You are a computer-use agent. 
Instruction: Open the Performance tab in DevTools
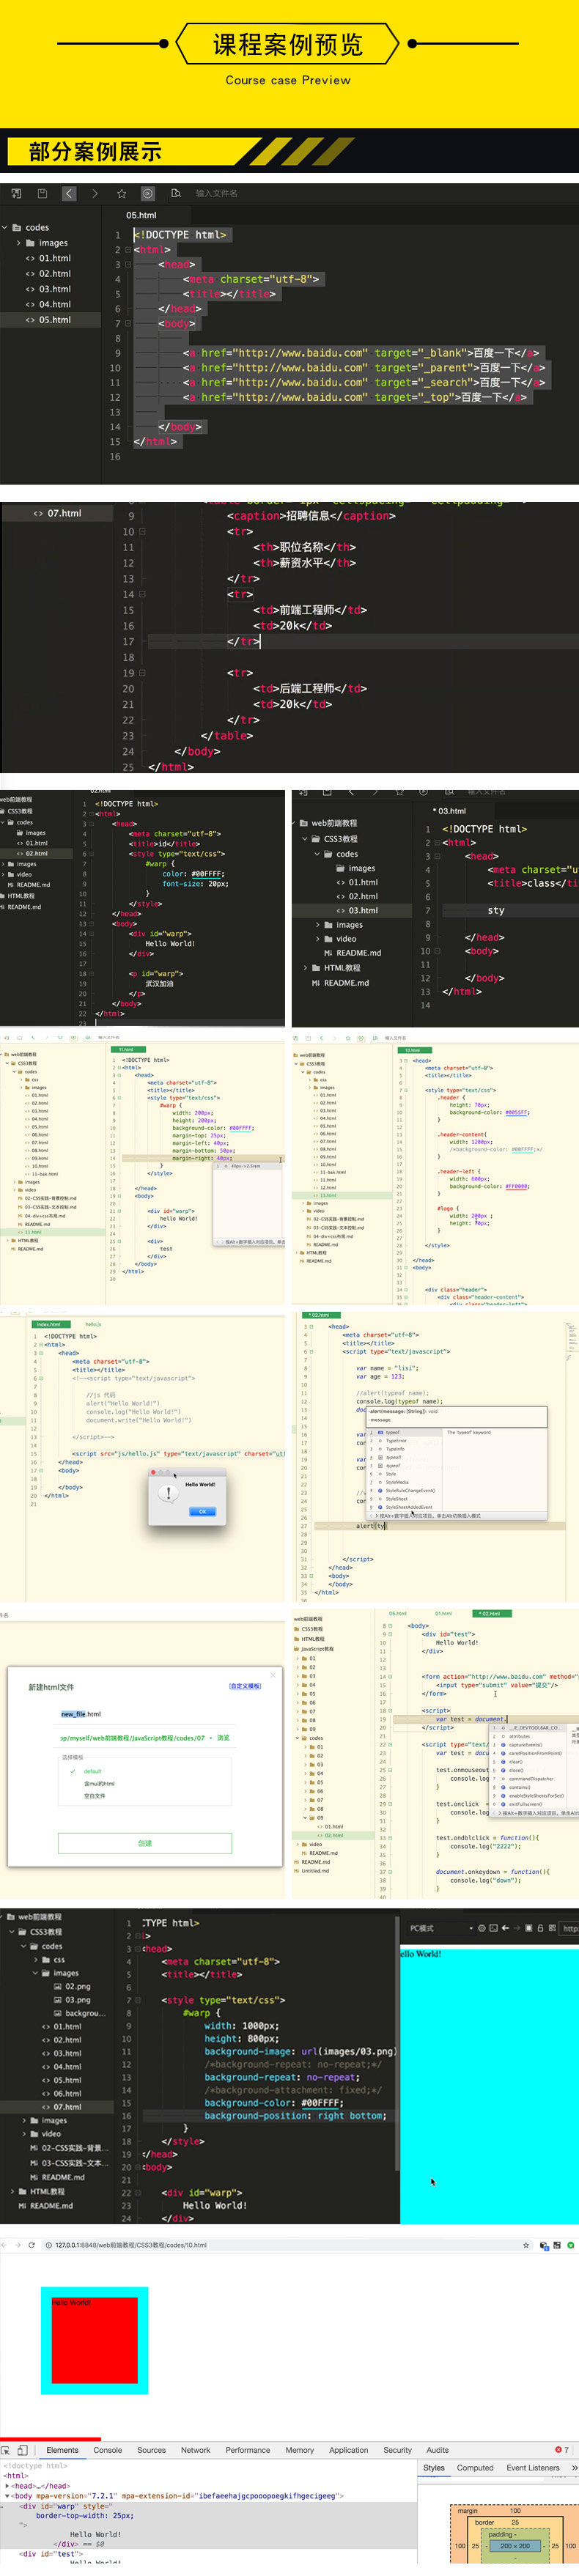click(x=248, y=2451)
